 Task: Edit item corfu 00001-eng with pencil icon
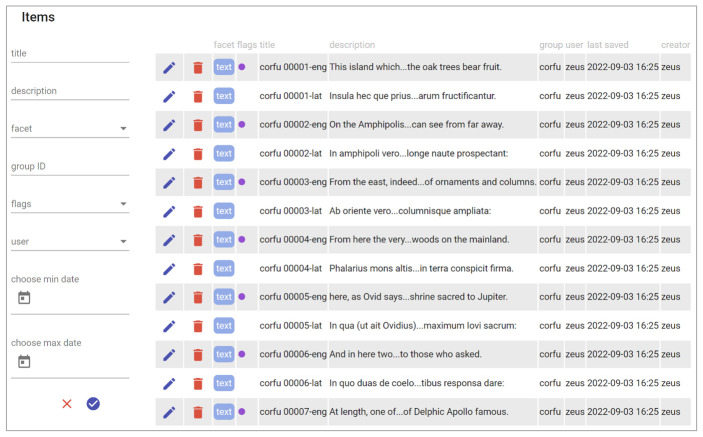[169, 68]
